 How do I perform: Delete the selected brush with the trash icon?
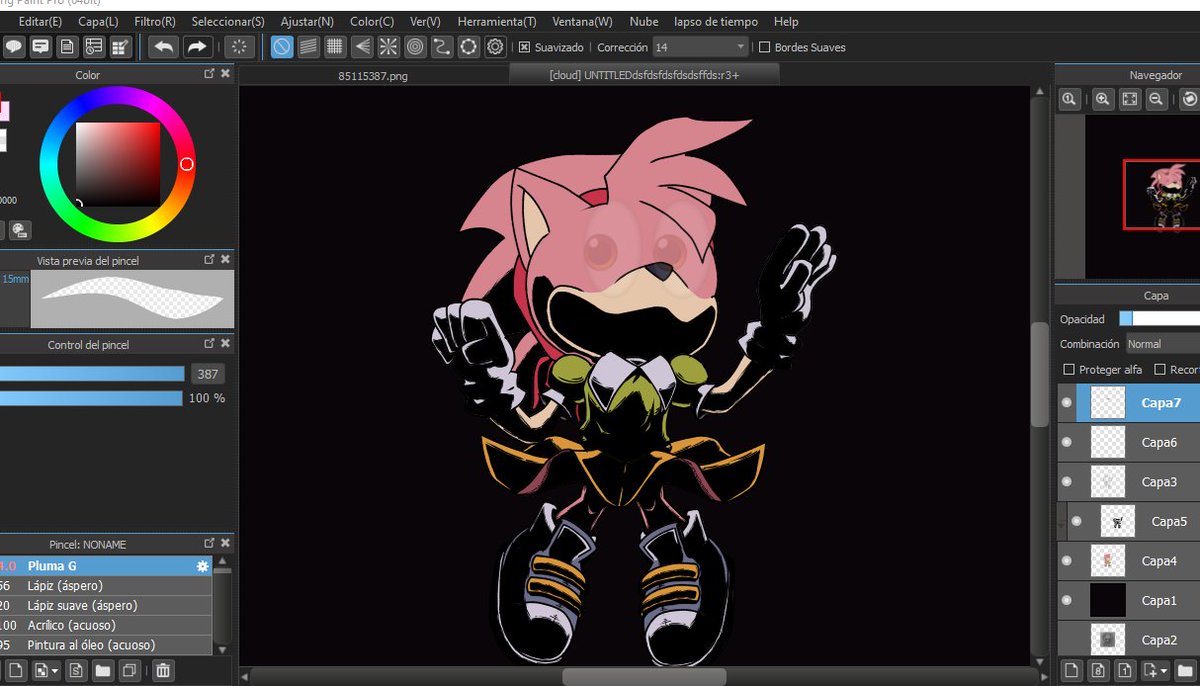pos(164,671)
